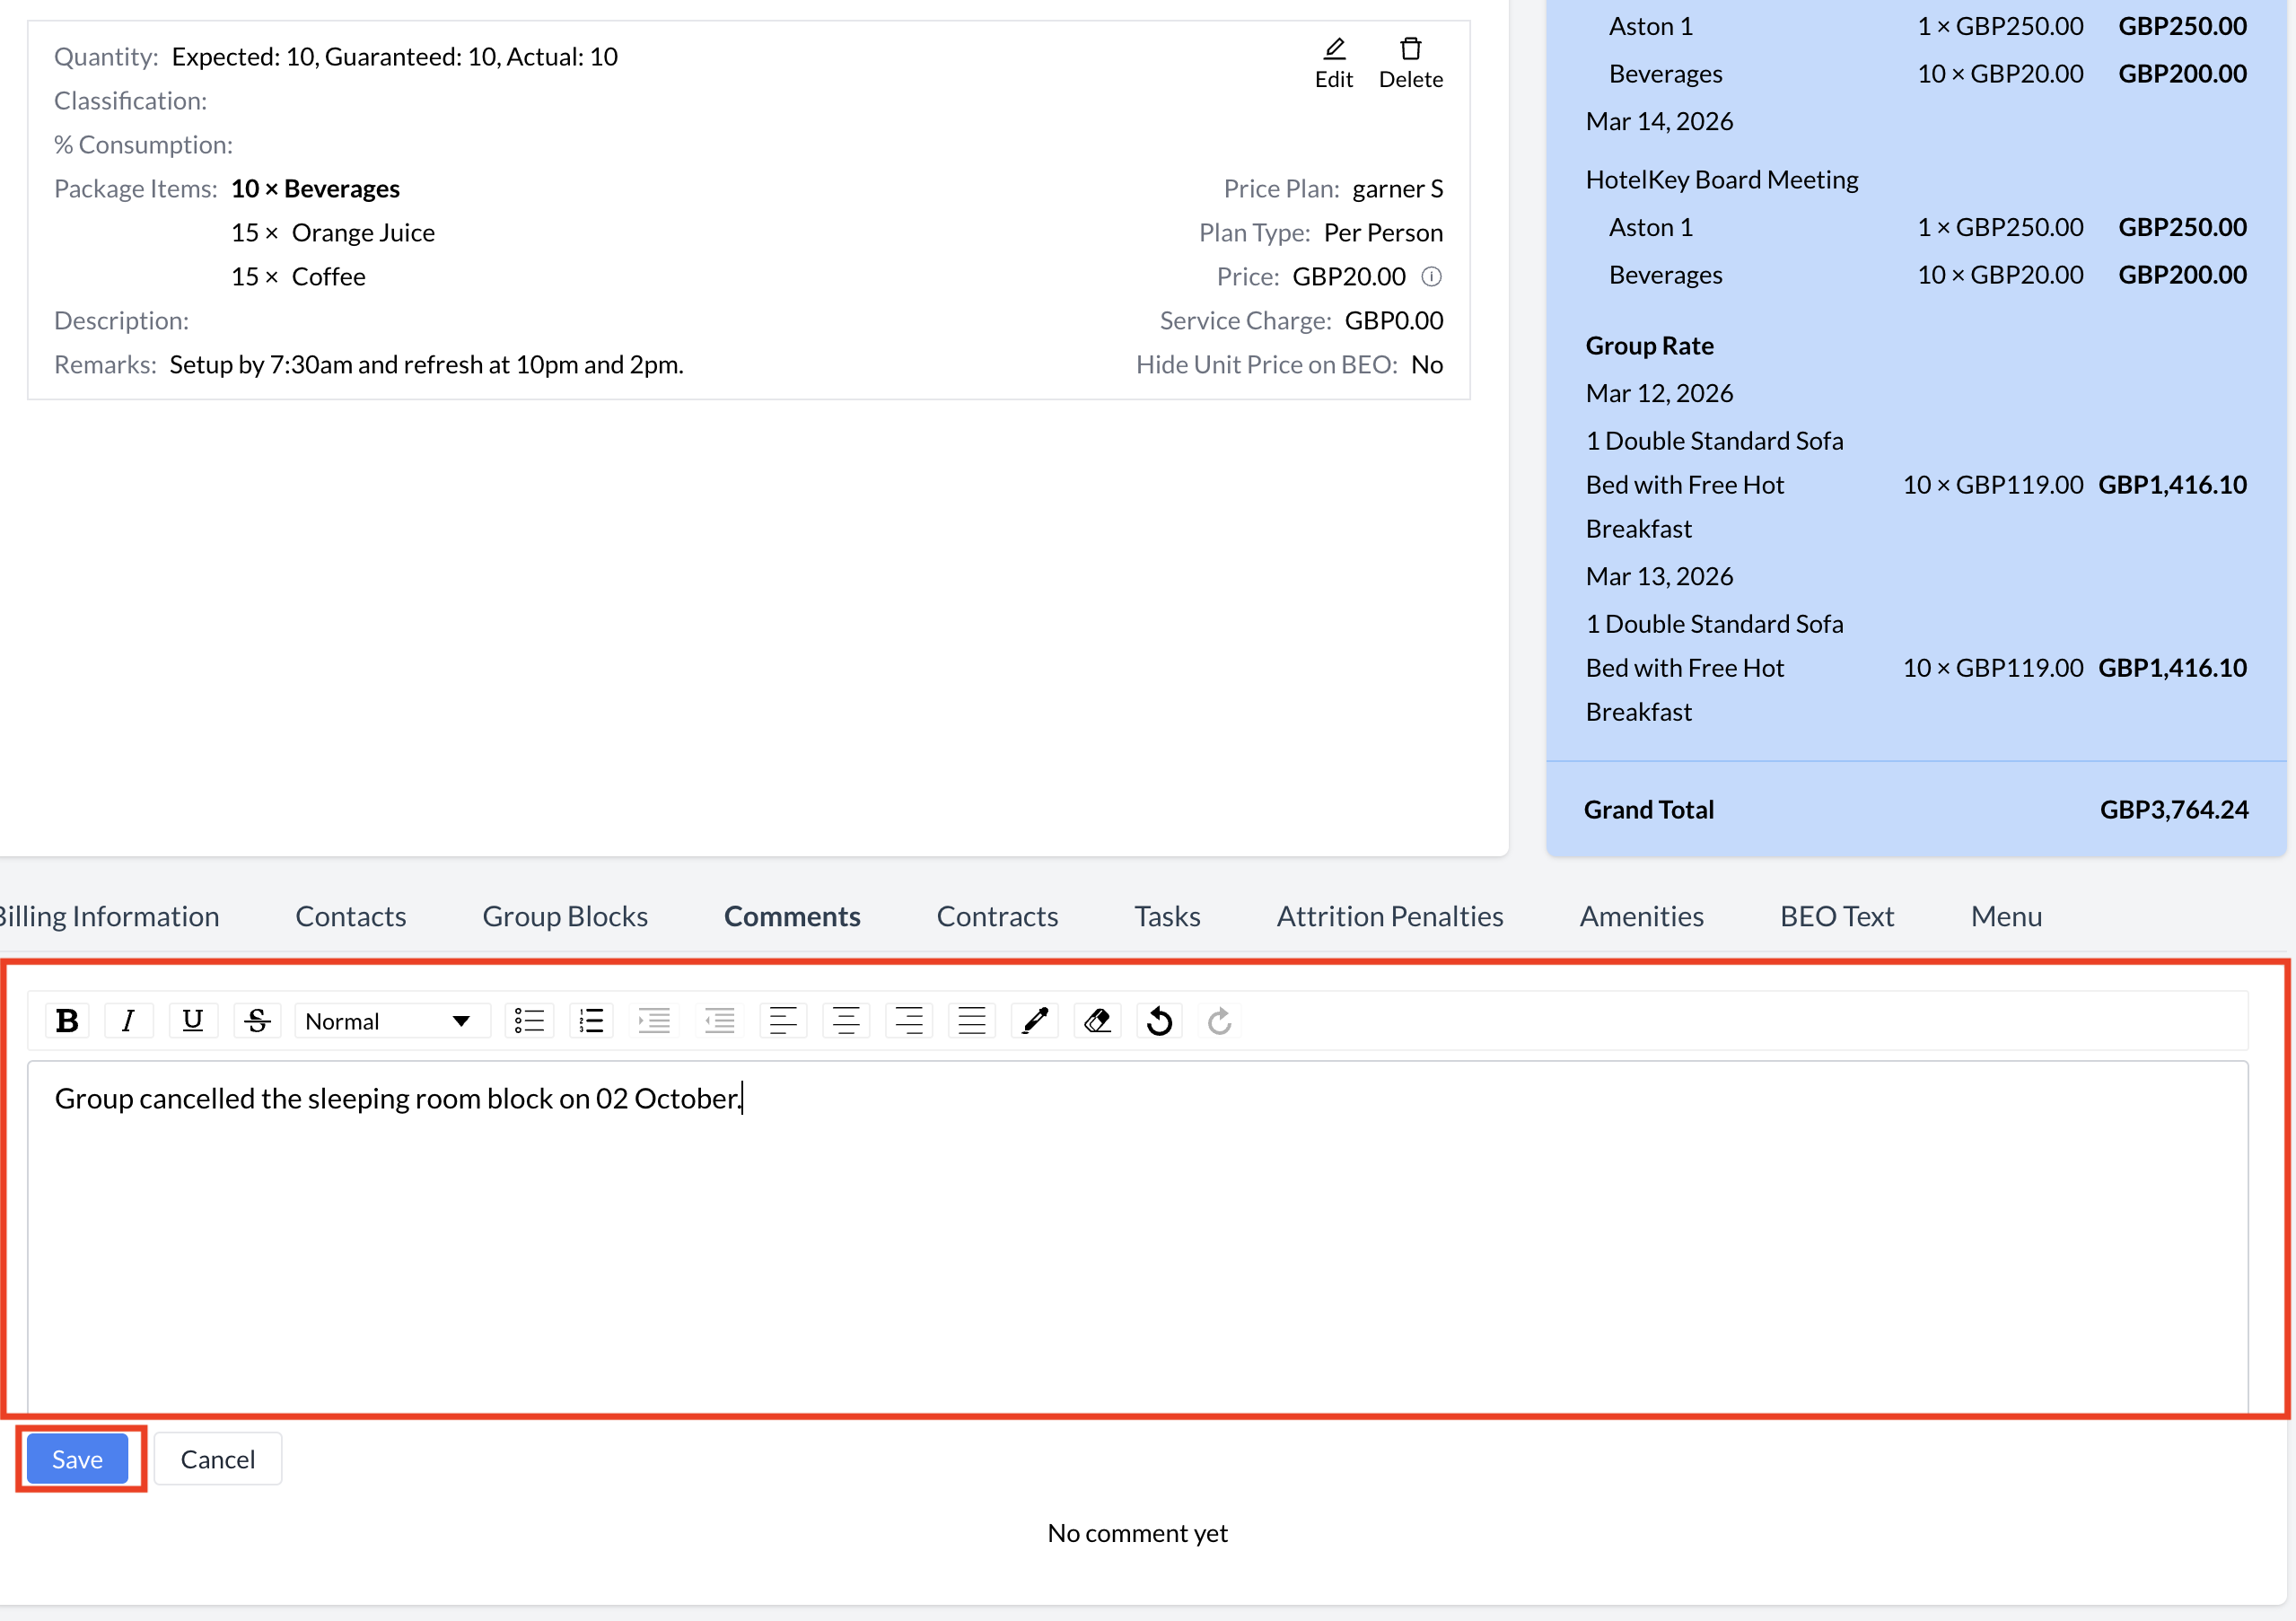Image resolution: width=2296 pixels, height=1621 pixels.
Task: Insert a bulleted list
Action: [x=529, y=1021]
